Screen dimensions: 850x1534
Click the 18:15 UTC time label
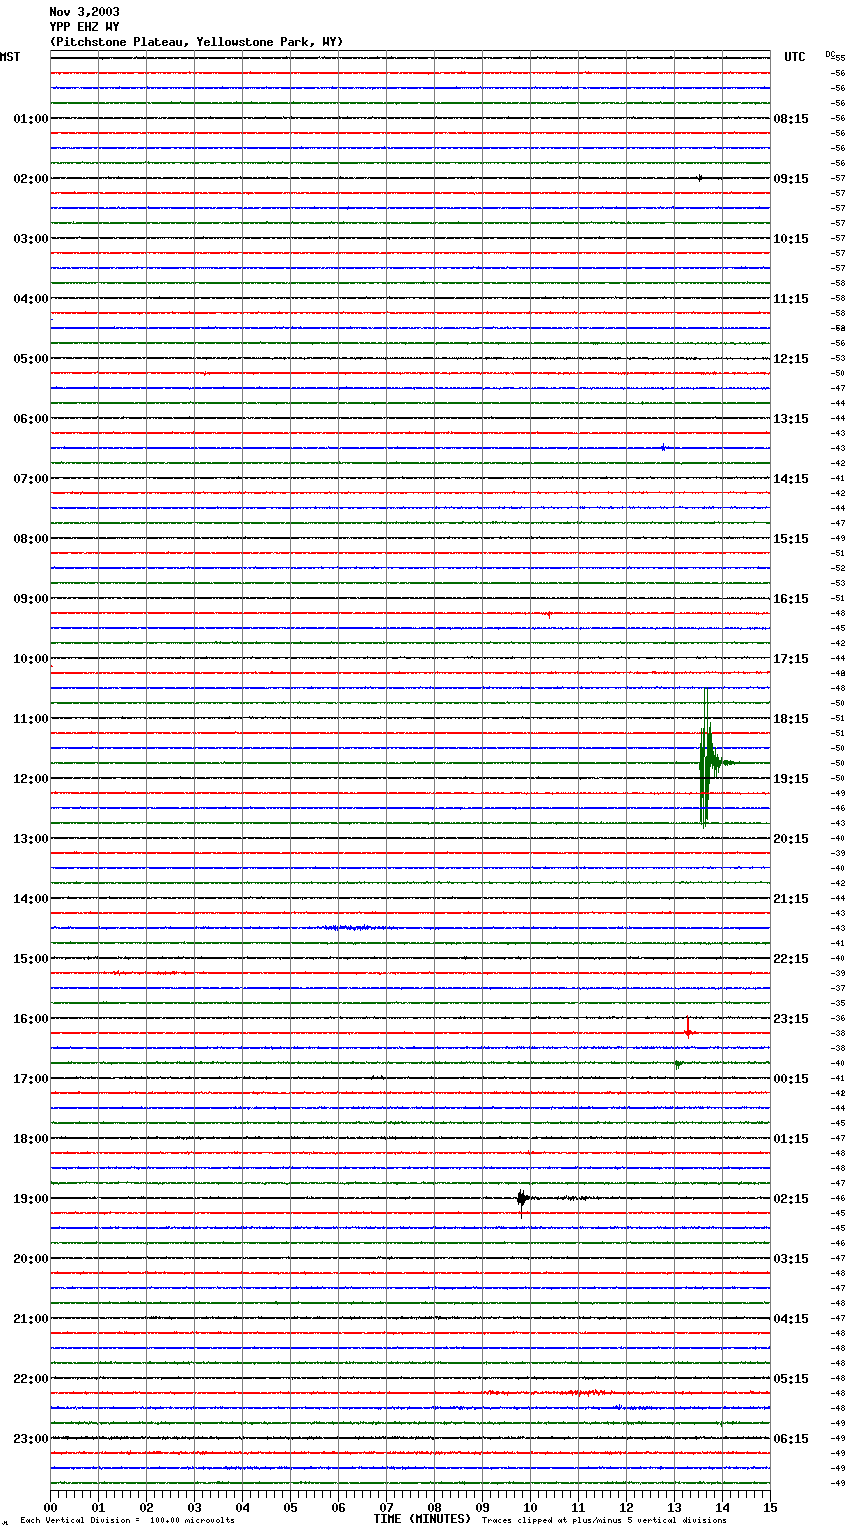pyautogui.click(x=791, y=719)
